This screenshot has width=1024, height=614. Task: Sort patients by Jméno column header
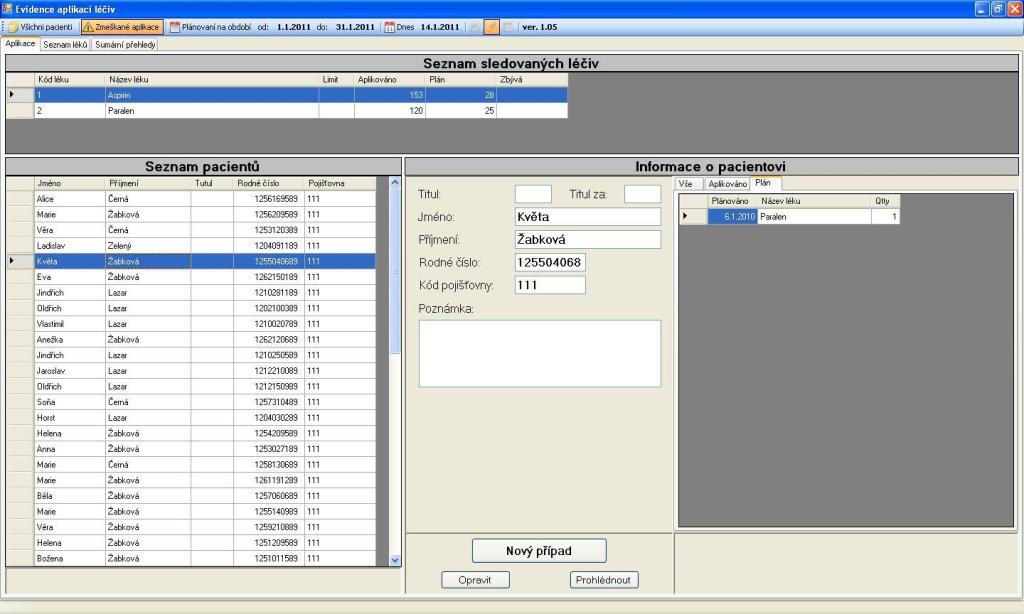coord(69,184)
